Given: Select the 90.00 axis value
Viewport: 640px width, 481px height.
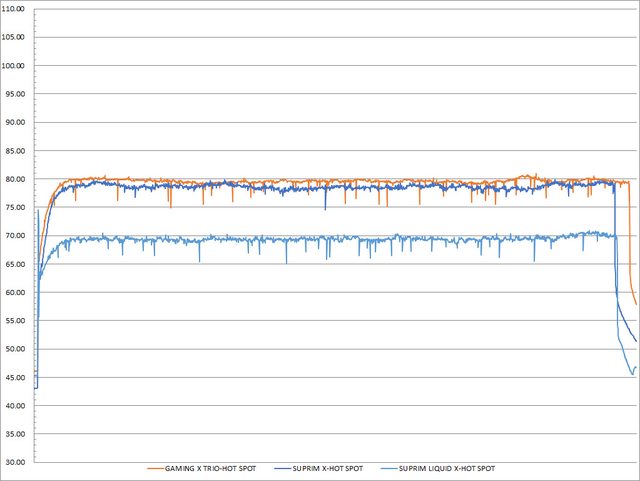Looking at the screenshot, I should click(x=17, y=123).
